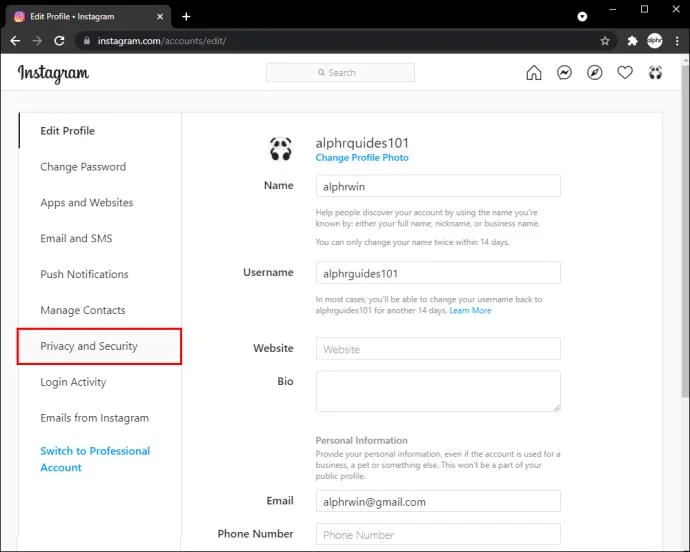Click the panda profile photo beside username

(281, 149)
